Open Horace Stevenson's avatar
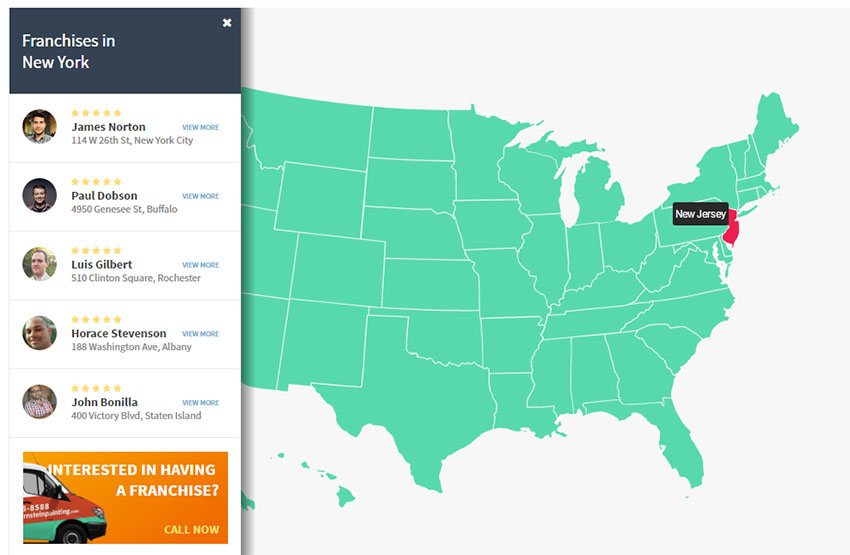 40,333
